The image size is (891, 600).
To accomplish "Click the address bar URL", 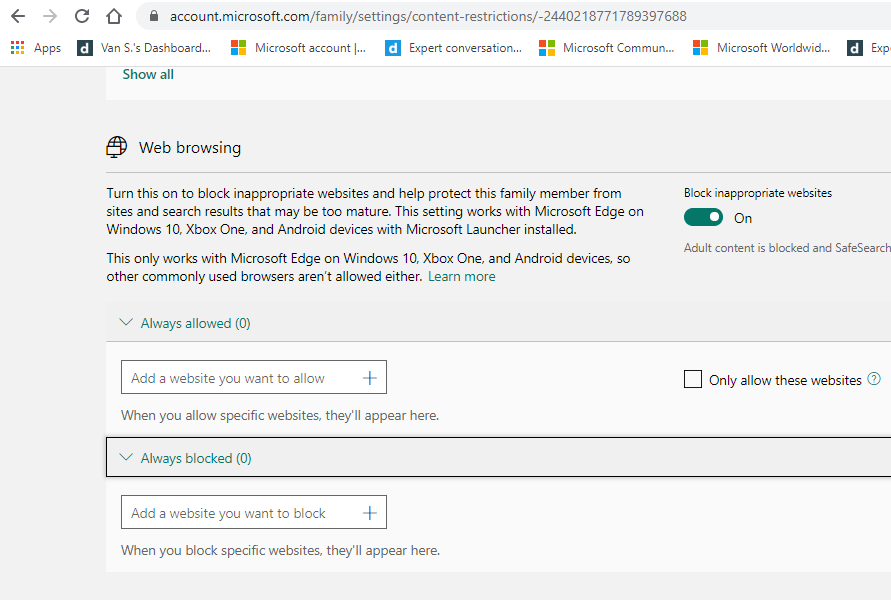I will click(428, 16).
